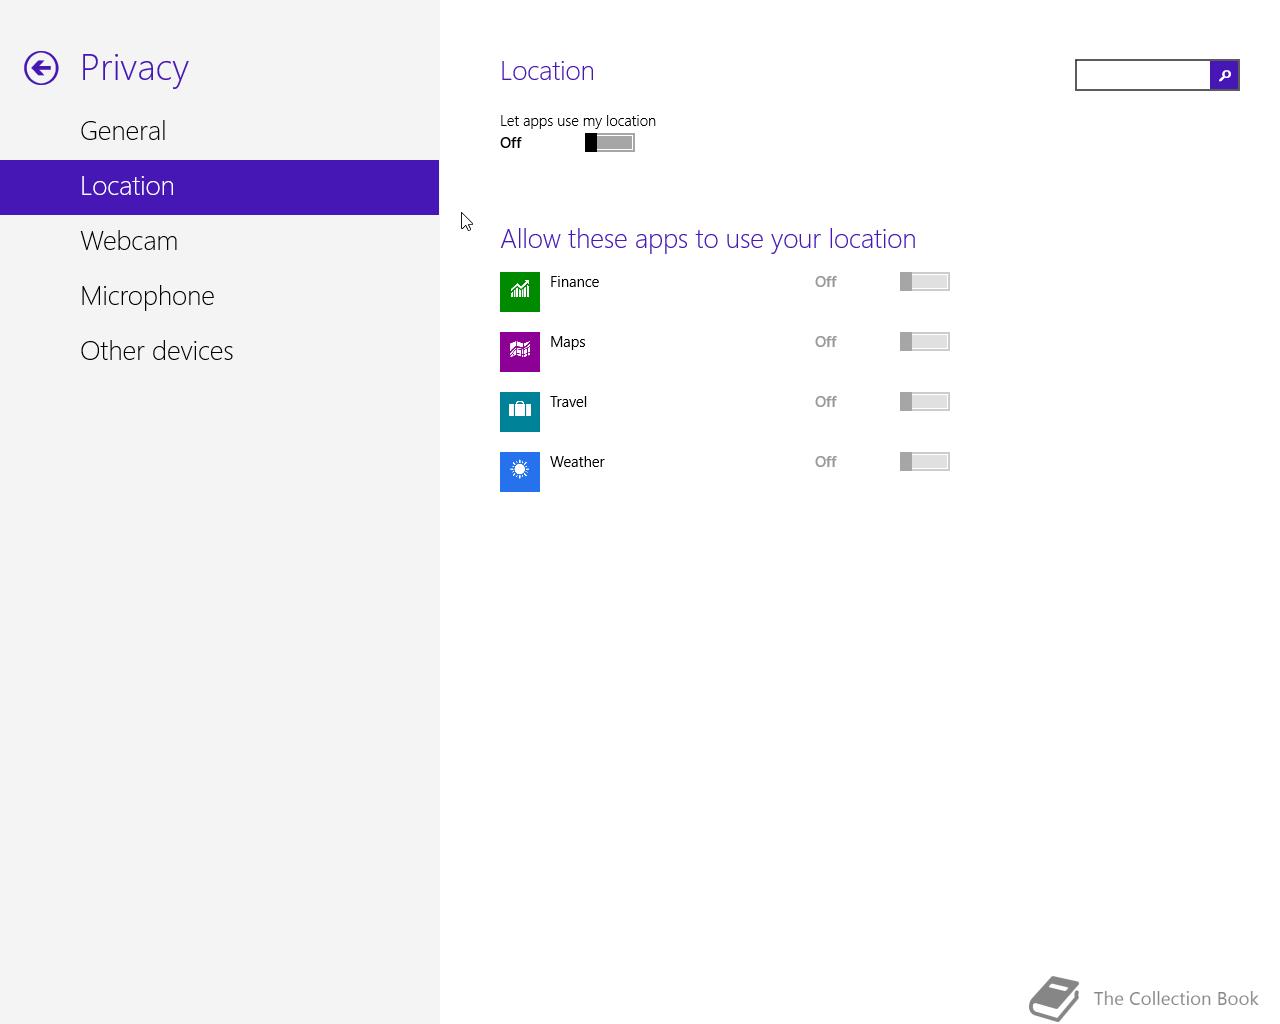Toggle location access for Travel
This screenshot has width=1280, height=1024.
[x=925, y=402]
